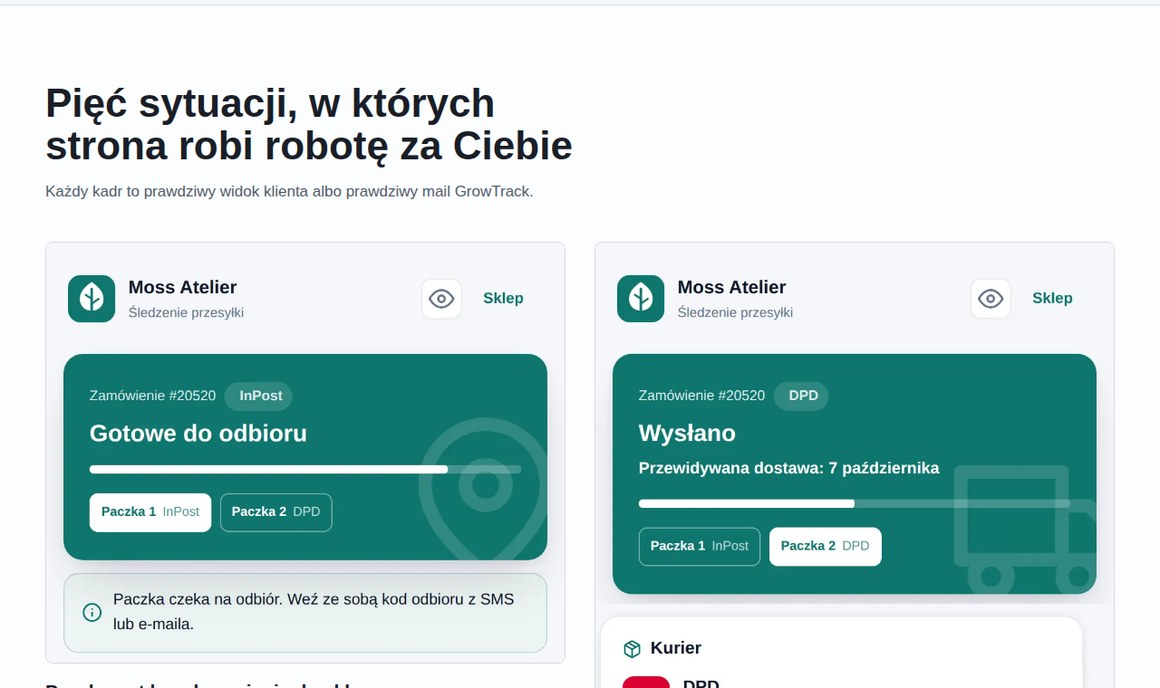The height and width of the screenshot is (688, 1160).
Task: Click the Kurier section heading
Action: 675,648
